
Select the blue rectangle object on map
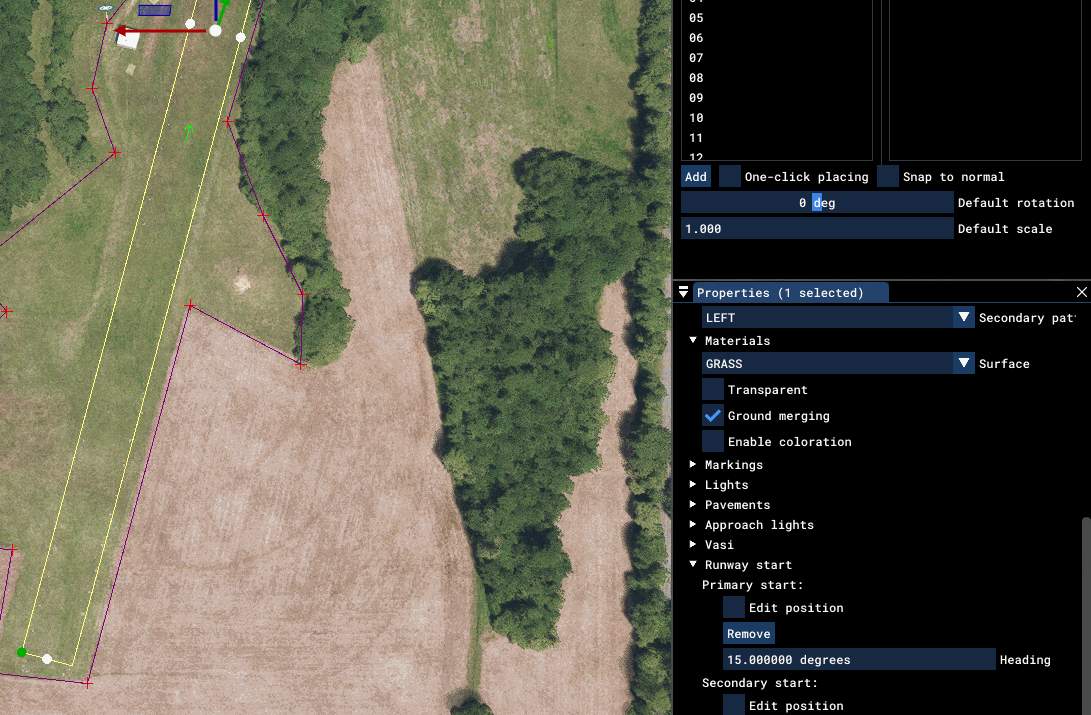(154, 10)
